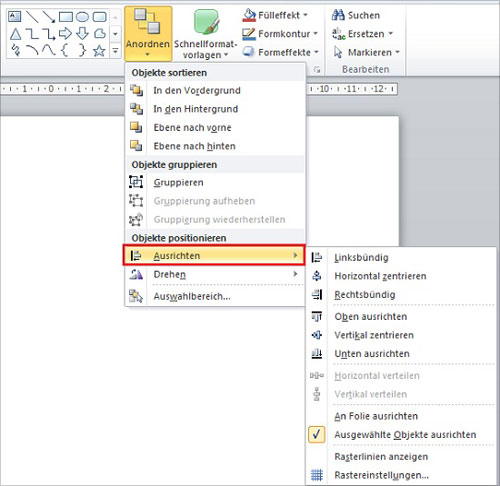Open the Formkontur dropdown

[x=280, y=34]
